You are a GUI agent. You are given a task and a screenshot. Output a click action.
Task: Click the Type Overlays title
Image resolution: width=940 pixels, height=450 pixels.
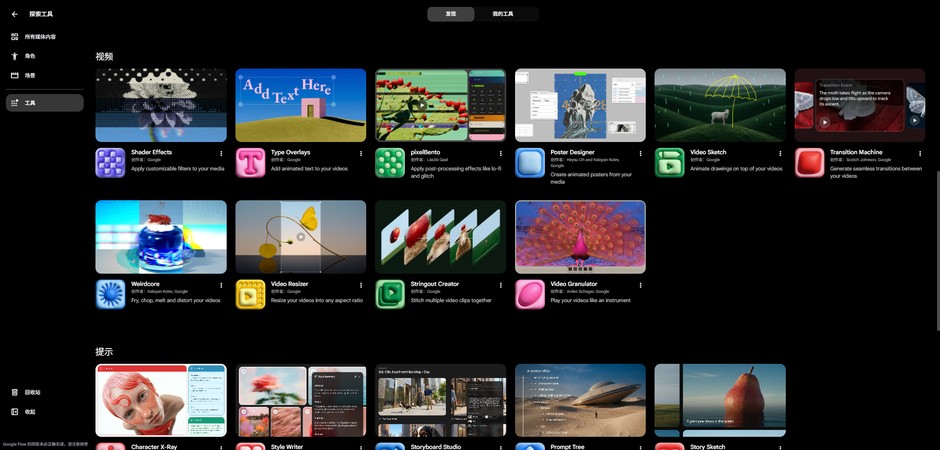(x=291, y=152)
